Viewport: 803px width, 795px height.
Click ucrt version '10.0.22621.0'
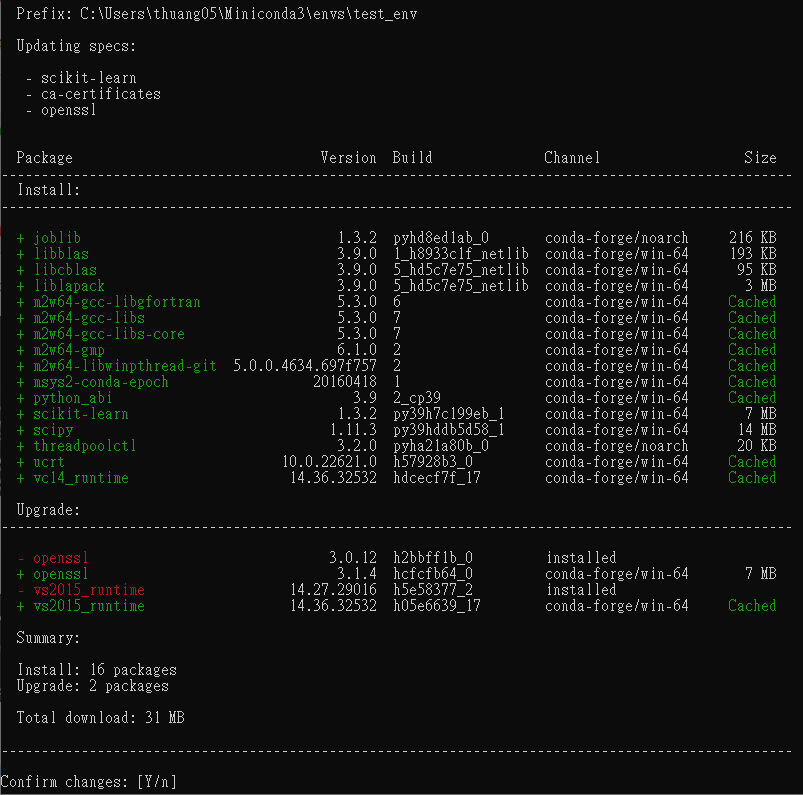click(x=329, y=462)
